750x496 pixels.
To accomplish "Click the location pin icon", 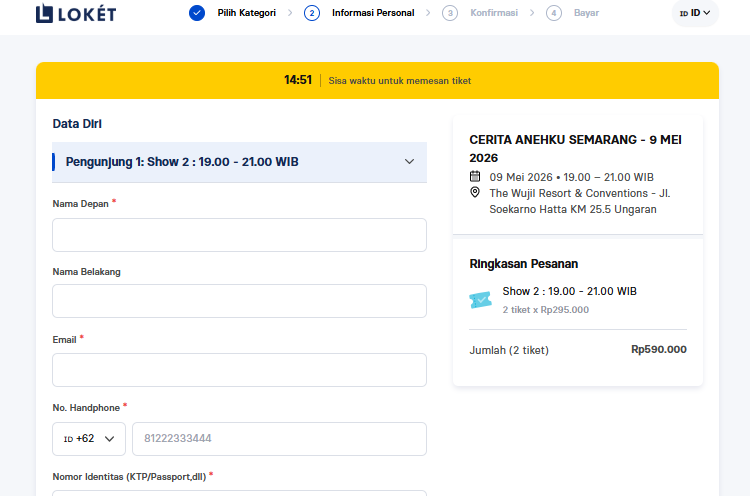I will click(x=475, y=192).
